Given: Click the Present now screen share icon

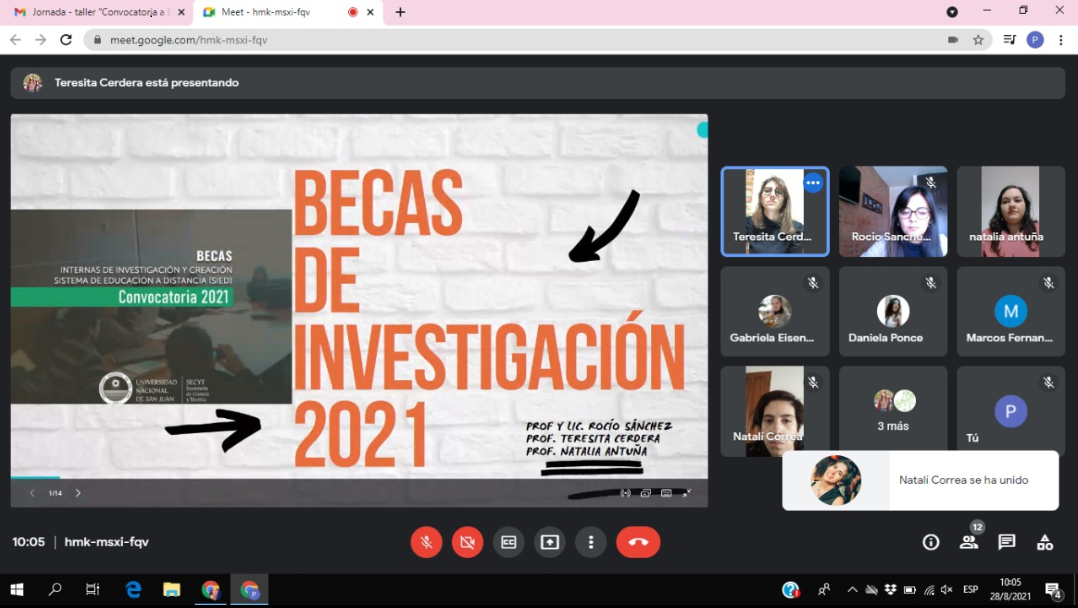Looking at the screenshot, I should 549,542.
